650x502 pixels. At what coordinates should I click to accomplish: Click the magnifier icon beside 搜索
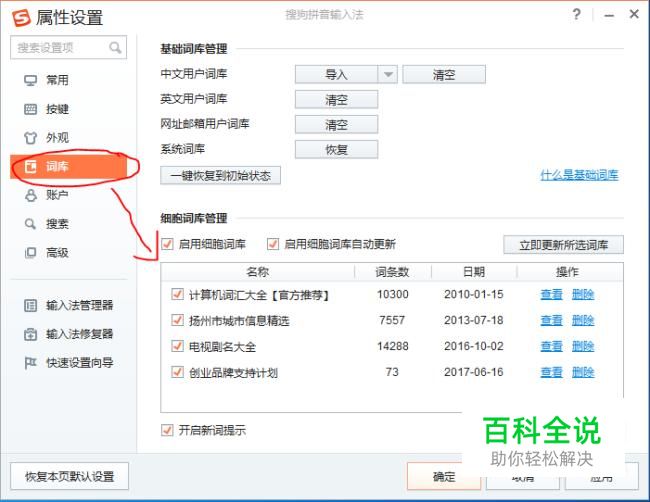(31, 224)
